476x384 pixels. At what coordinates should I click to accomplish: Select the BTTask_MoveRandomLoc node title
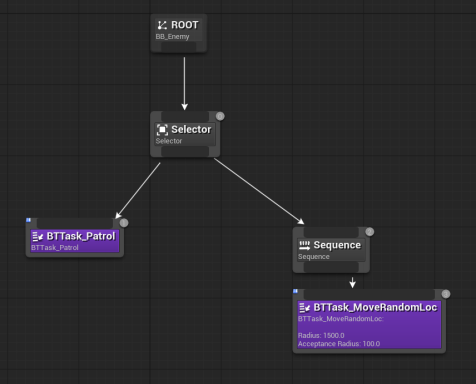pos(375,307)
